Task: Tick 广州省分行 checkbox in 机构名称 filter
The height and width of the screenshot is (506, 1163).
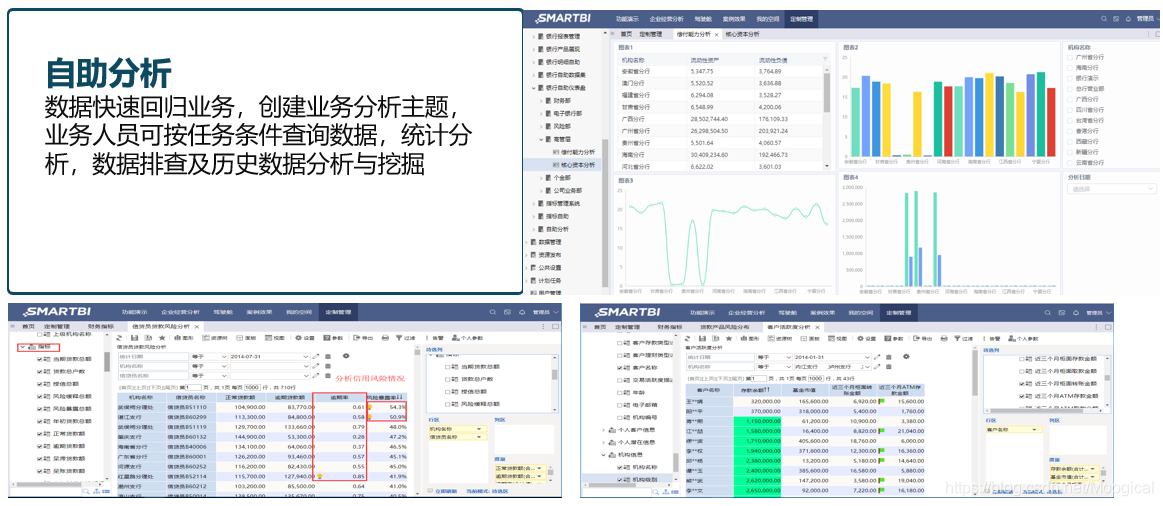Action: coord(1070,56)
